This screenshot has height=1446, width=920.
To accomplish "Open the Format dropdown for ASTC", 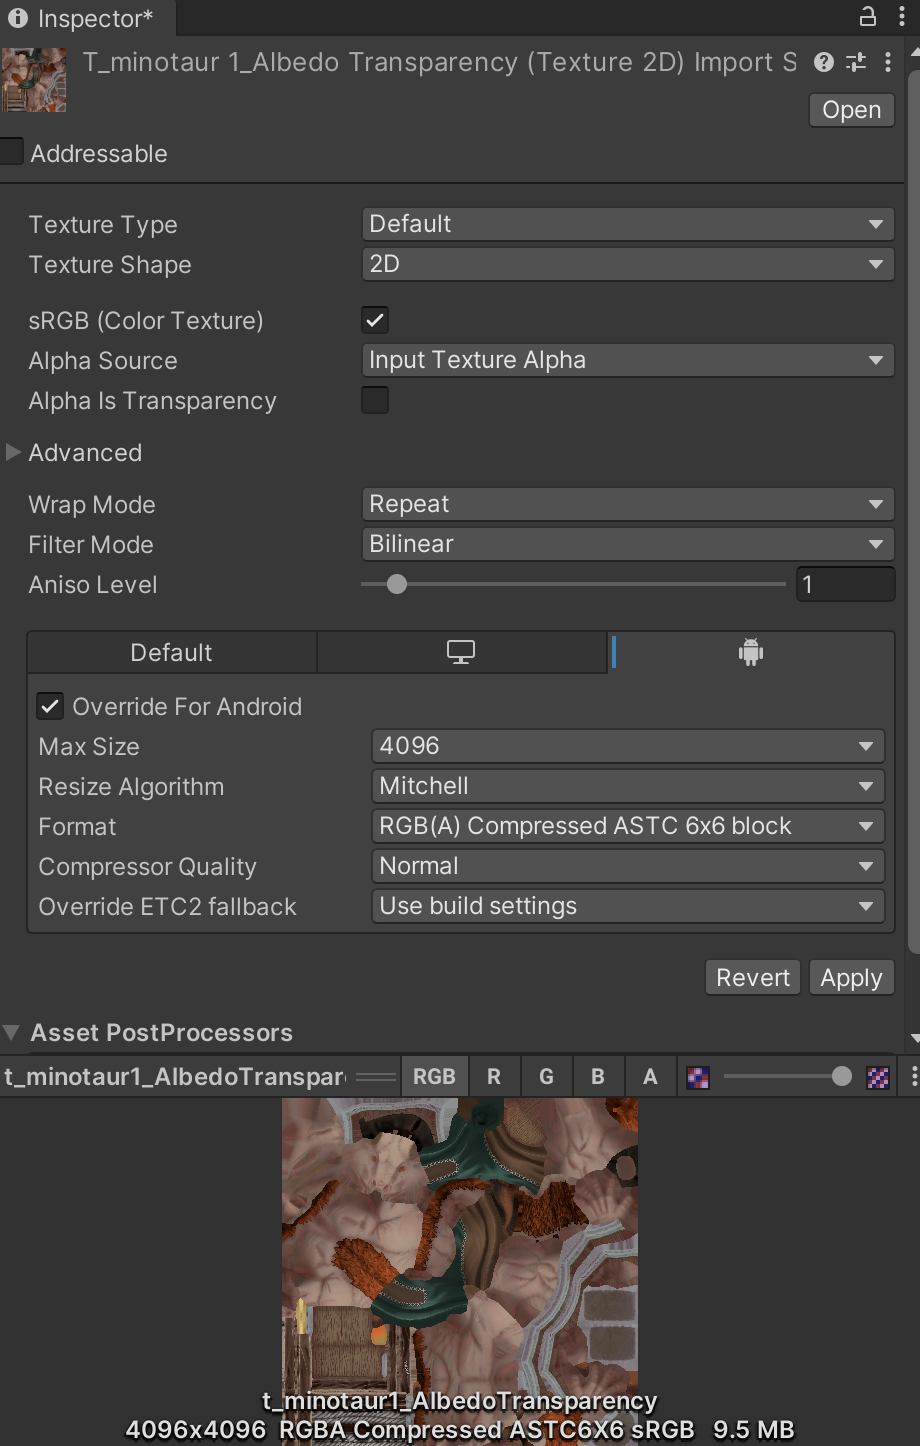I will [627, 826].
